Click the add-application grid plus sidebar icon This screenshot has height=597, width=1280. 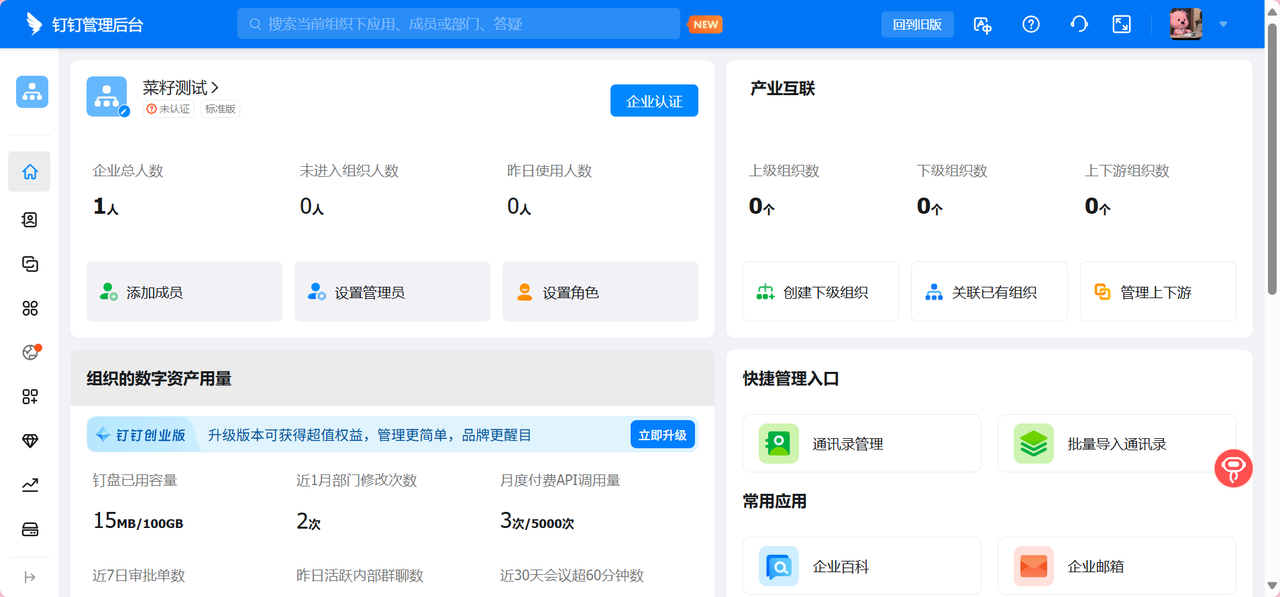tap(30, 397)
